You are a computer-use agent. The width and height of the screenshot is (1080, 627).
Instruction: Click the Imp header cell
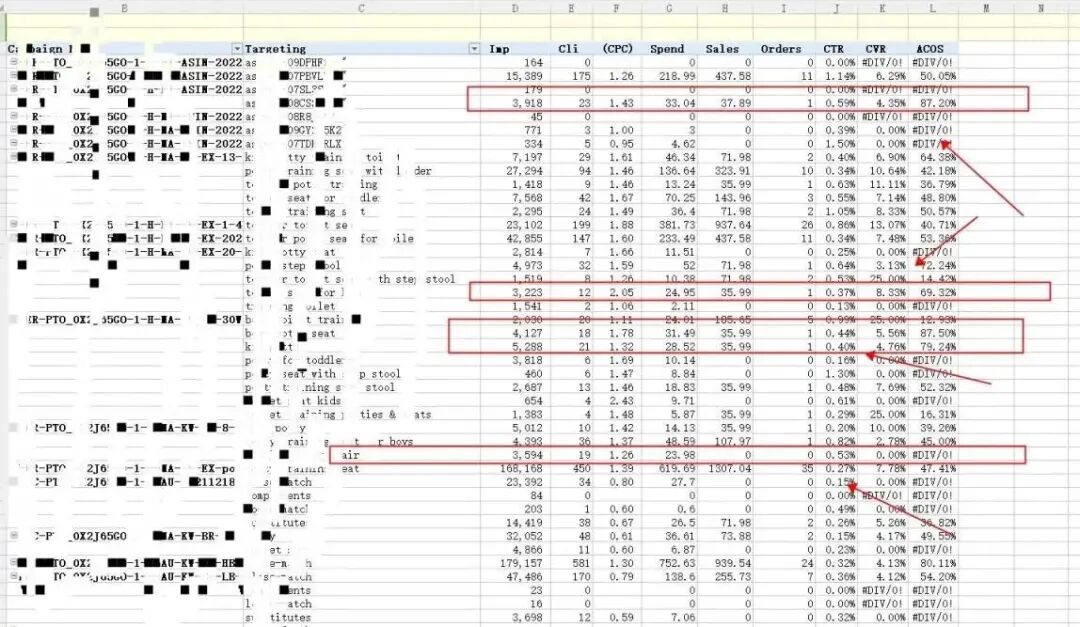coord(499,49)
